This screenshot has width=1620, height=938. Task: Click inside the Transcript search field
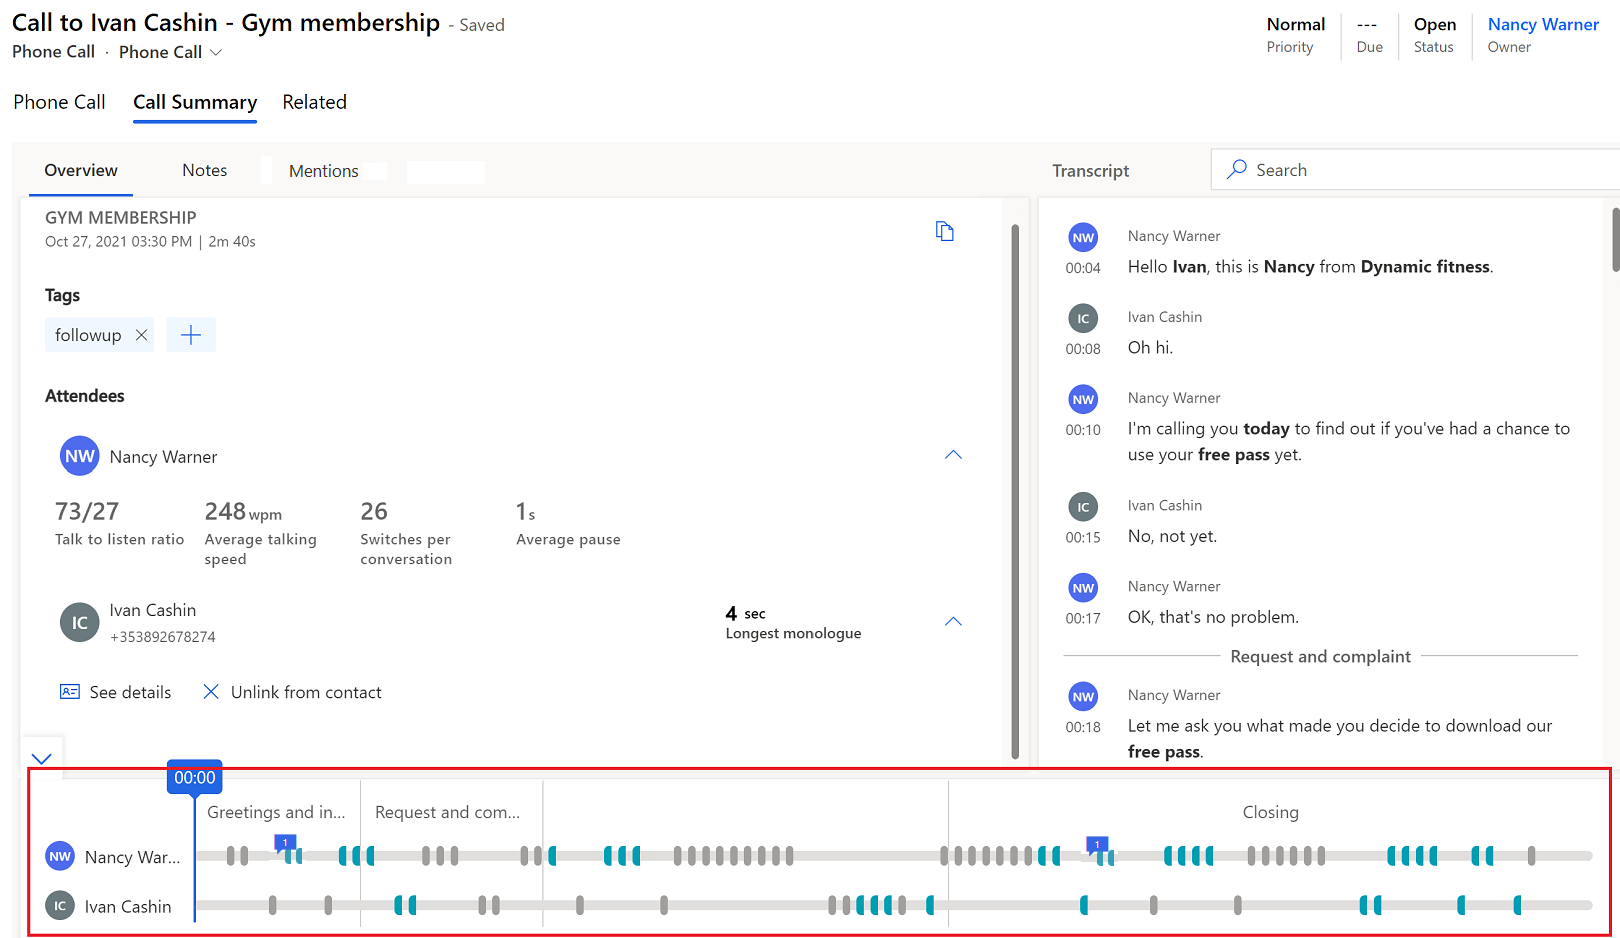(1400, 169)
